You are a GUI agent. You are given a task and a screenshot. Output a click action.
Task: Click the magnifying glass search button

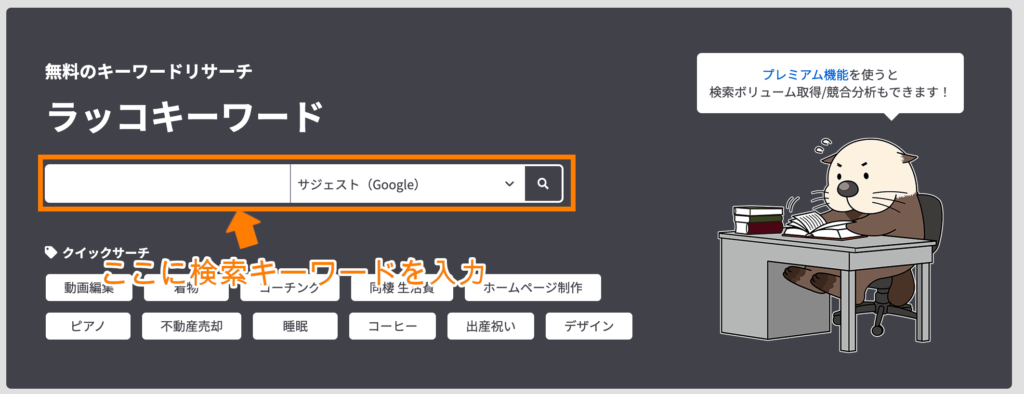543,184
